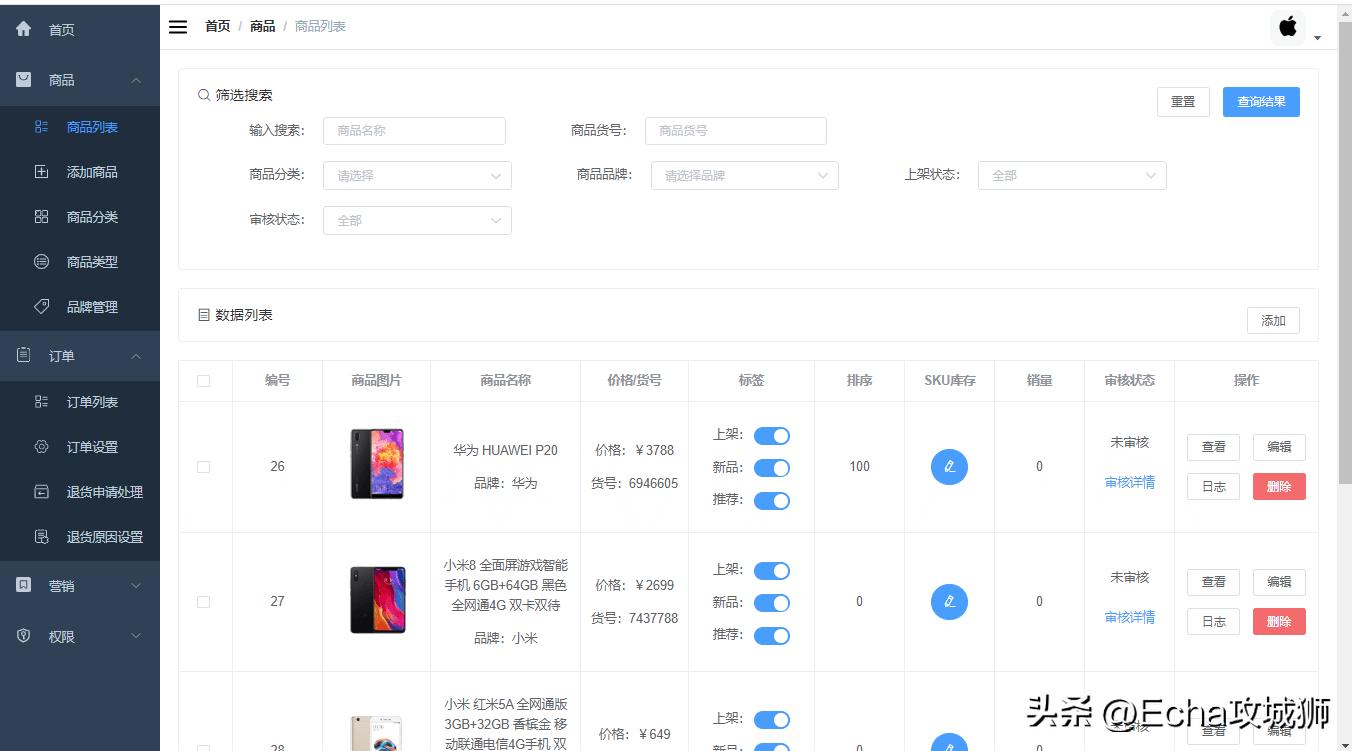
Task: Open 商品分类 from the sidebar
Action: pyautogui.click(x=40, y=216)
